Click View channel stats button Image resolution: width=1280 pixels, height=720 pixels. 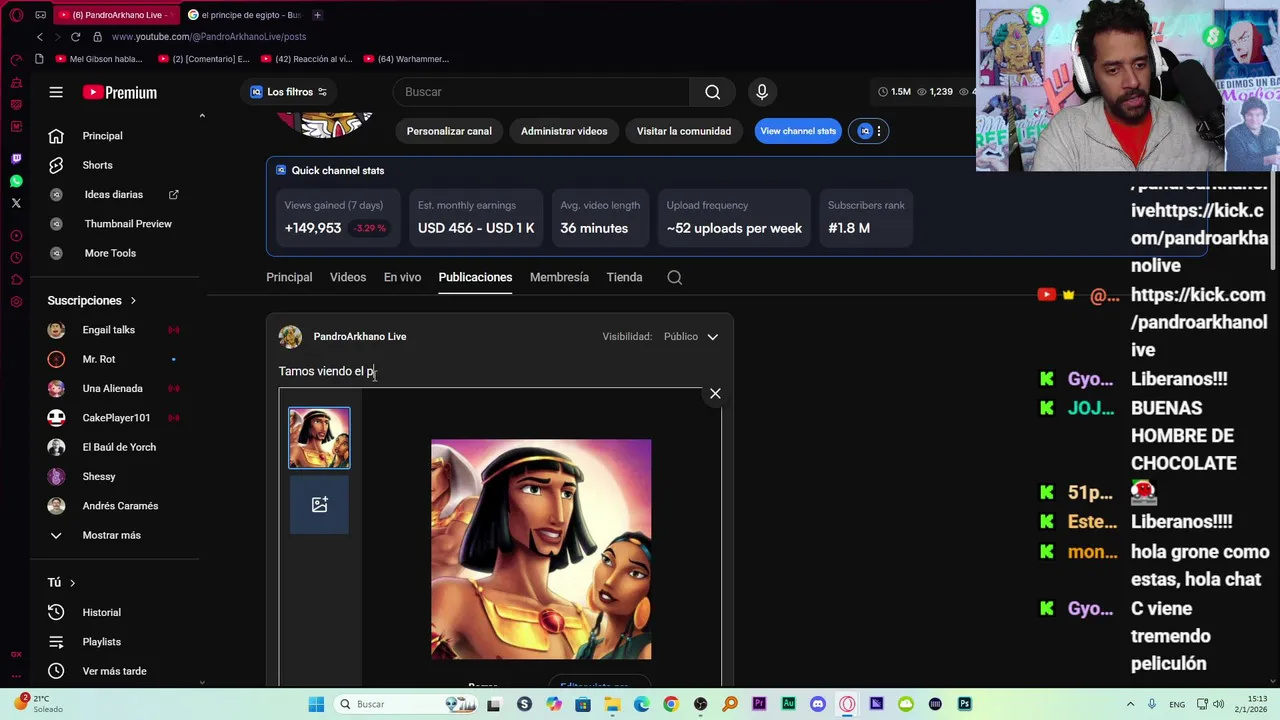798,131
